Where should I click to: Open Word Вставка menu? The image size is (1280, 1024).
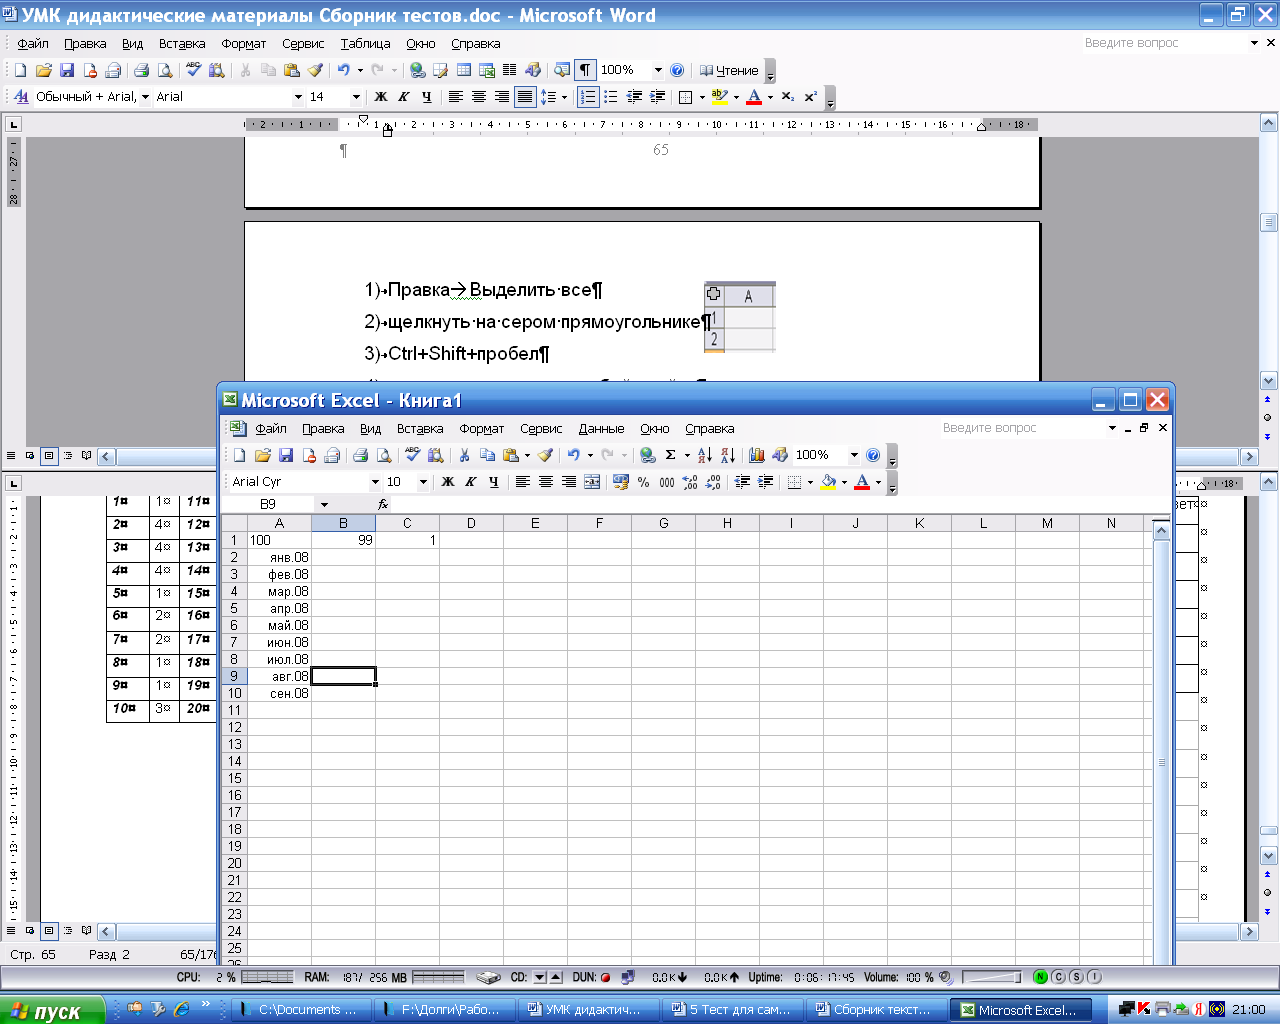(182, 44)
